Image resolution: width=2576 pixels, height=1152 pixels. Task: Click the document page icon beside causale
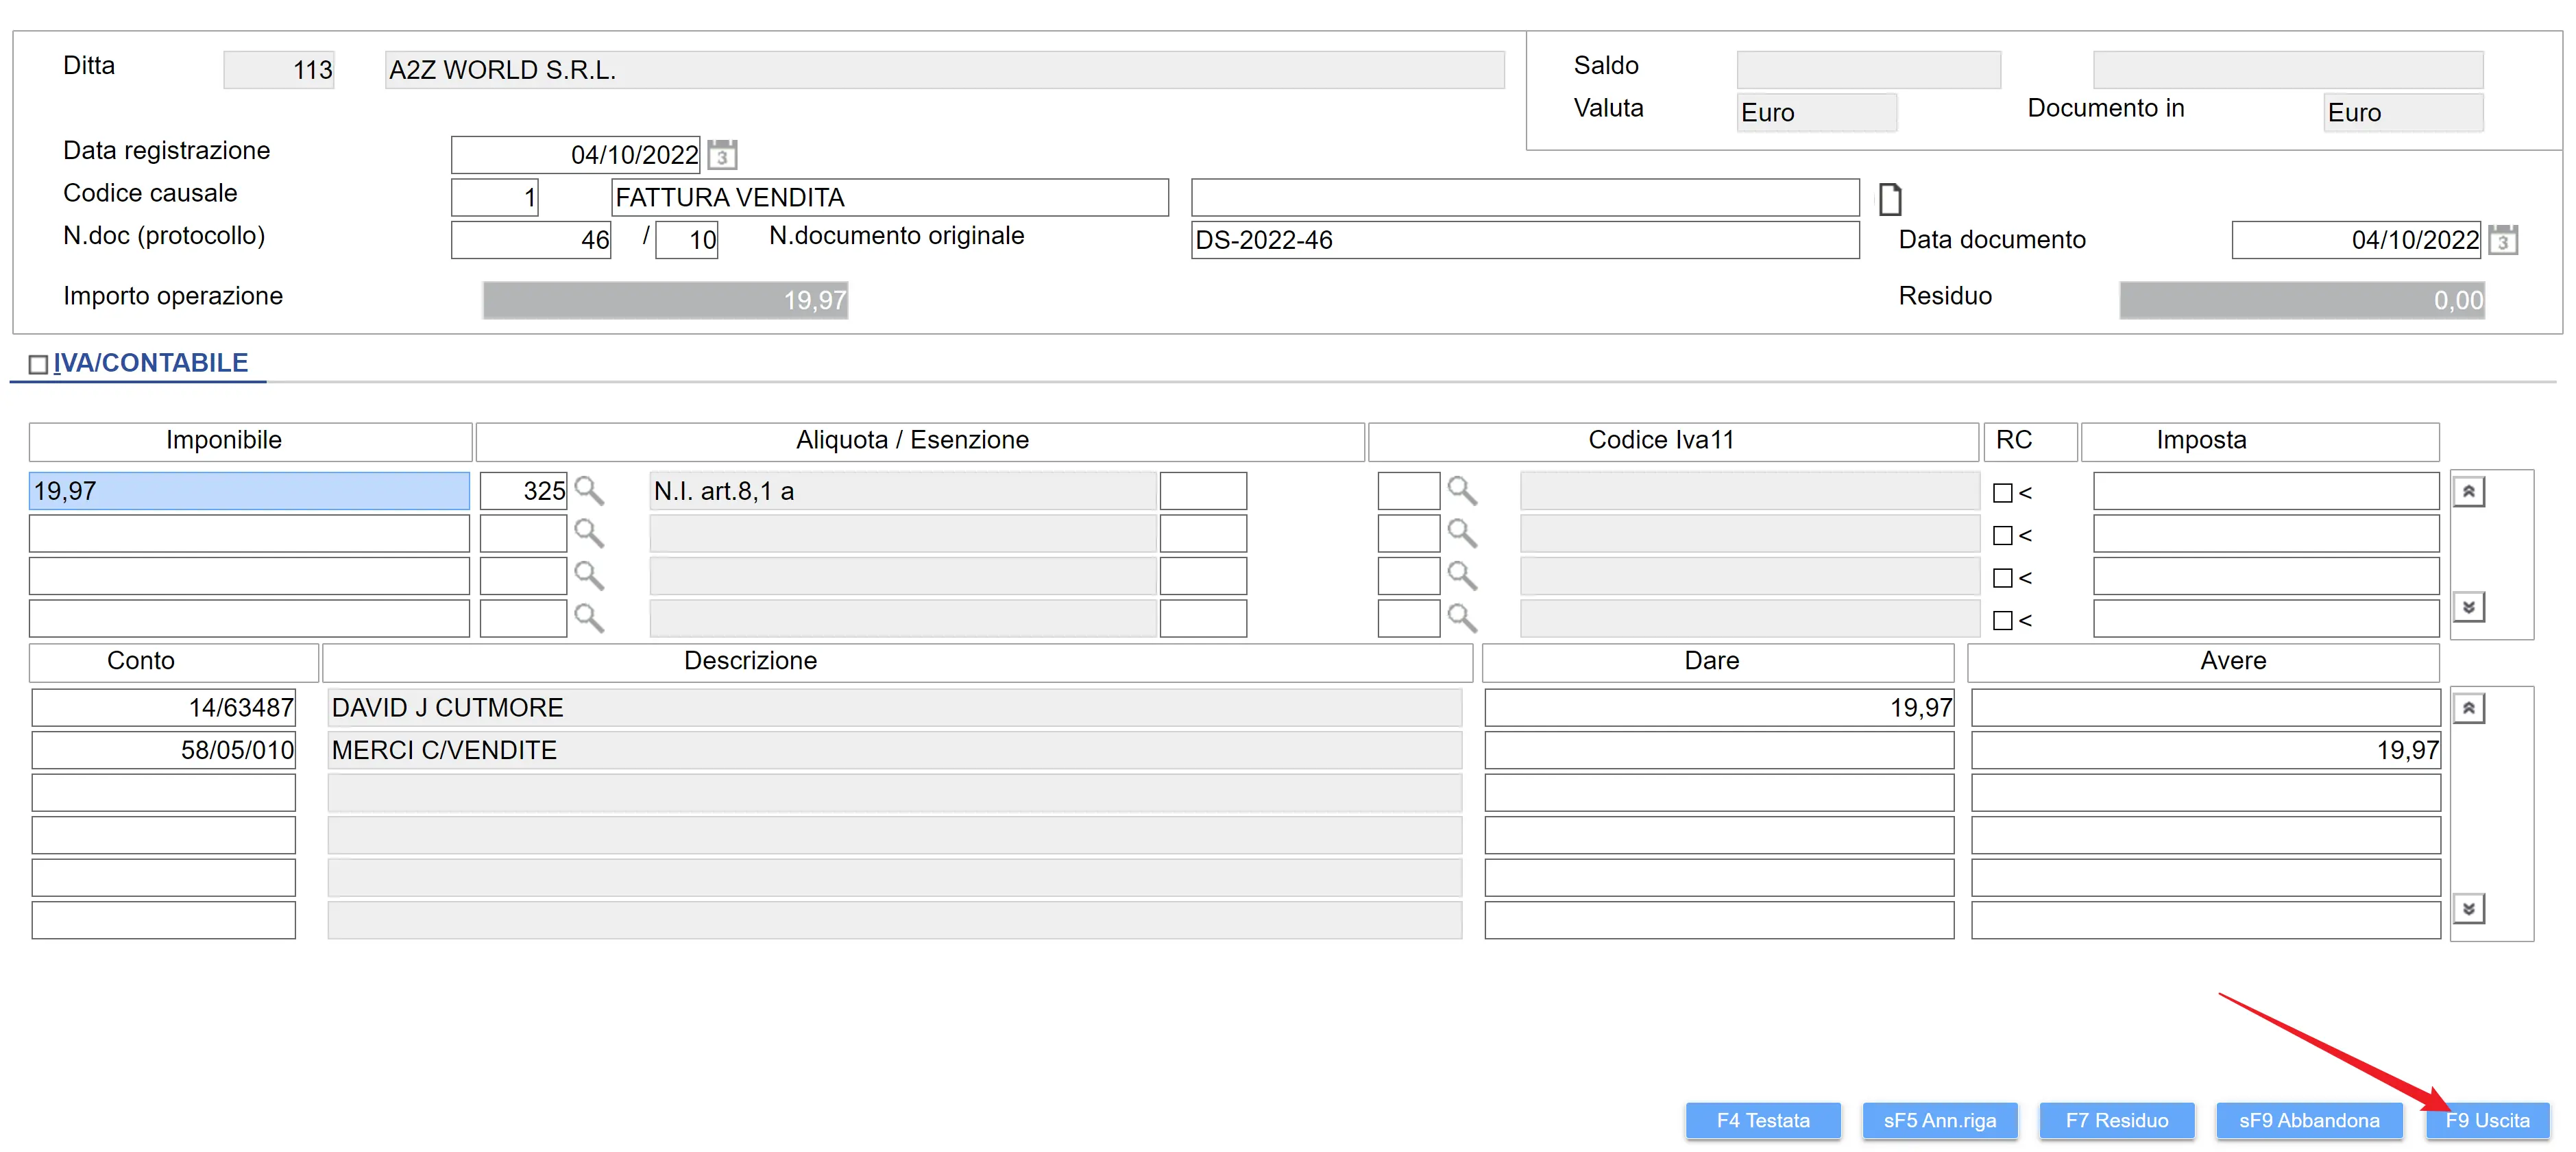(1889, 199)
